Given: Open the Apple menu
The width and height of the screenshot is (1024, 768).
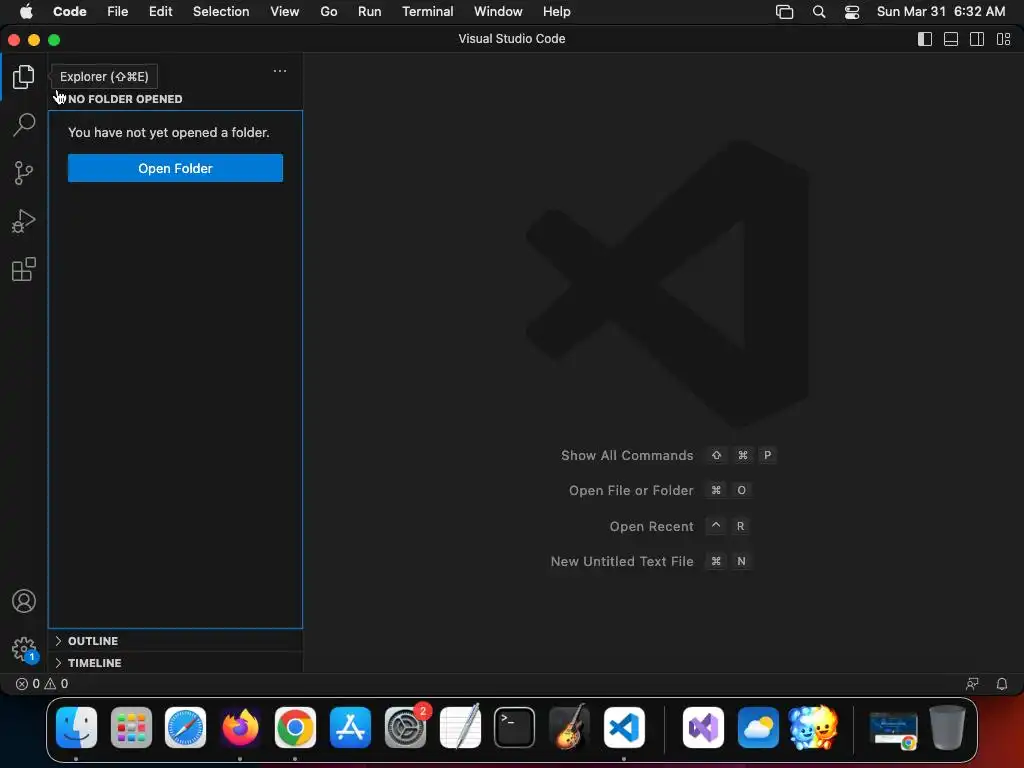Looking at the screenshot, I should coord(25,12).
